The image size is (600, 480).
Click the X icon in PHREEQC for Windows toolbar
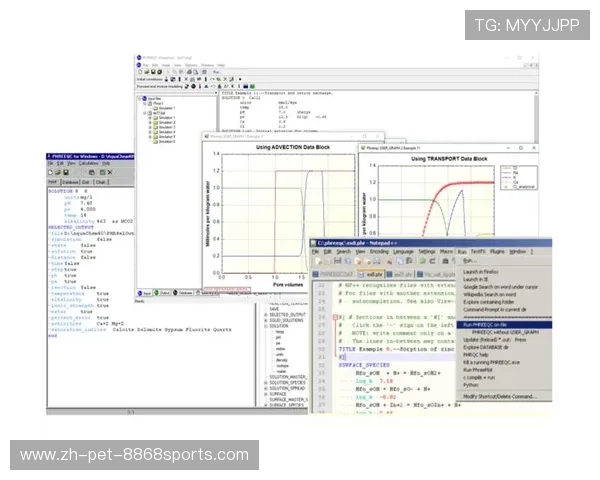pyautogui.click(x=110, y=173)
